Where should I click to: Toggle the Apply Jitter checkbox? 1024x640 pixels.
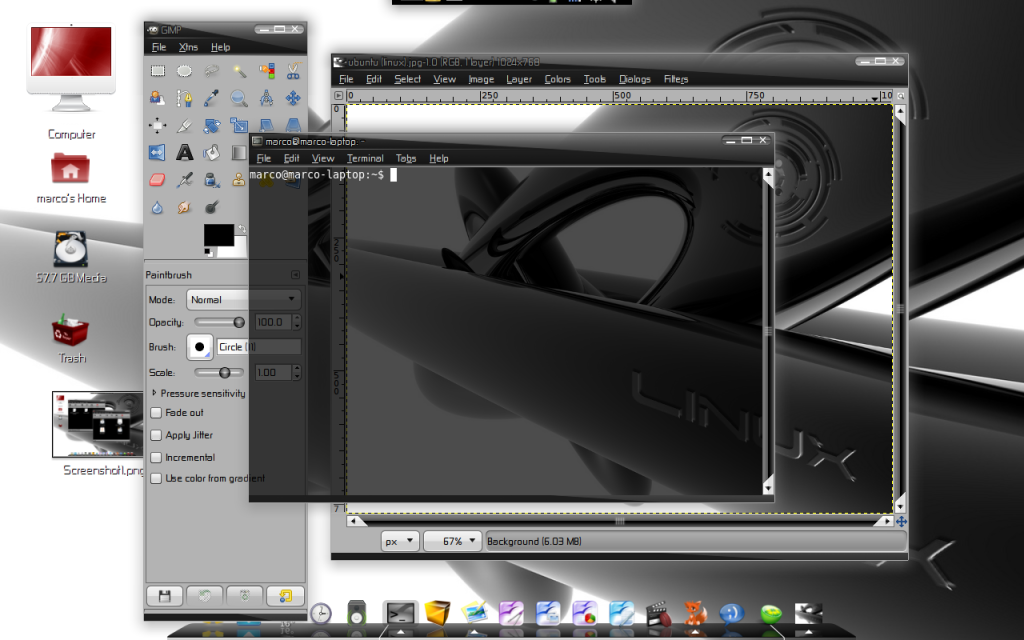pyautogui.click(x=156, y=435)
